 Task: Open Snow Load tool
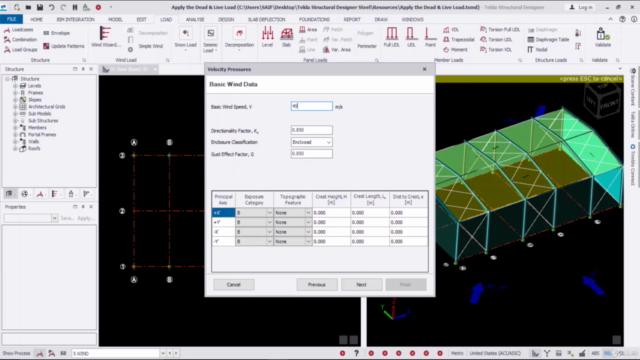[x=185, y=39]
